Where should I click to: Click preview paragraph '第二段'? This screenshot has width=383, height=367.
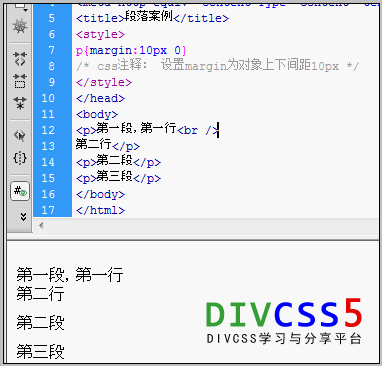pos(40,322)
